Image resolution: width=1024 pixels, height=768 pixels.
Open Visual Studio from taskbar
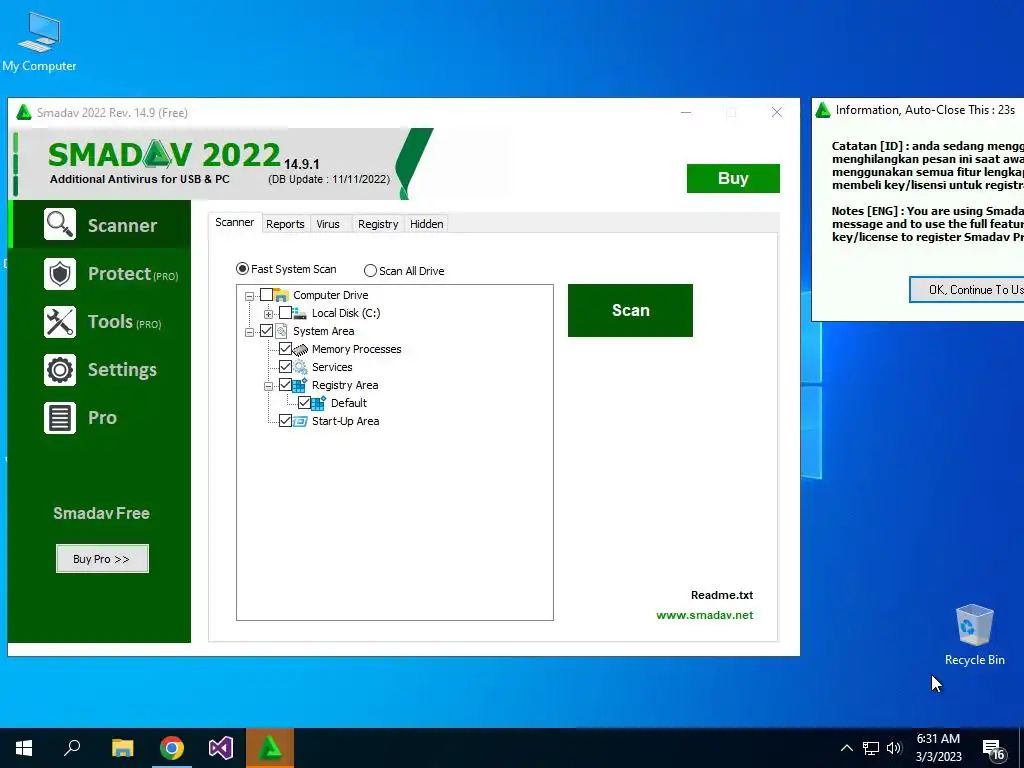click(x=221, y=748)
